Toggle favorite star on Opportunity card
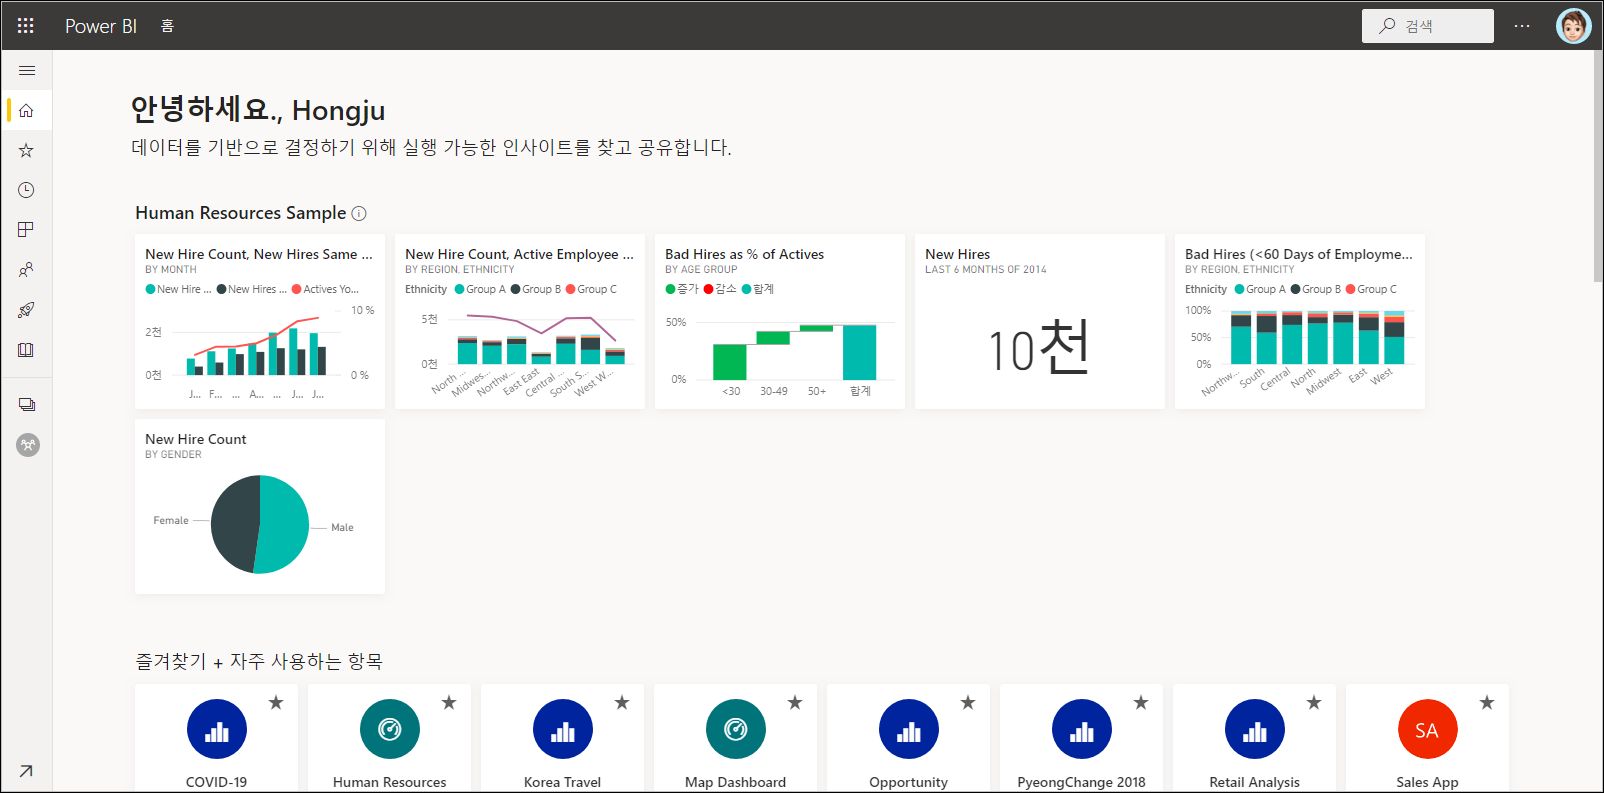This screenshot has width=1604, height=793. 968,703
